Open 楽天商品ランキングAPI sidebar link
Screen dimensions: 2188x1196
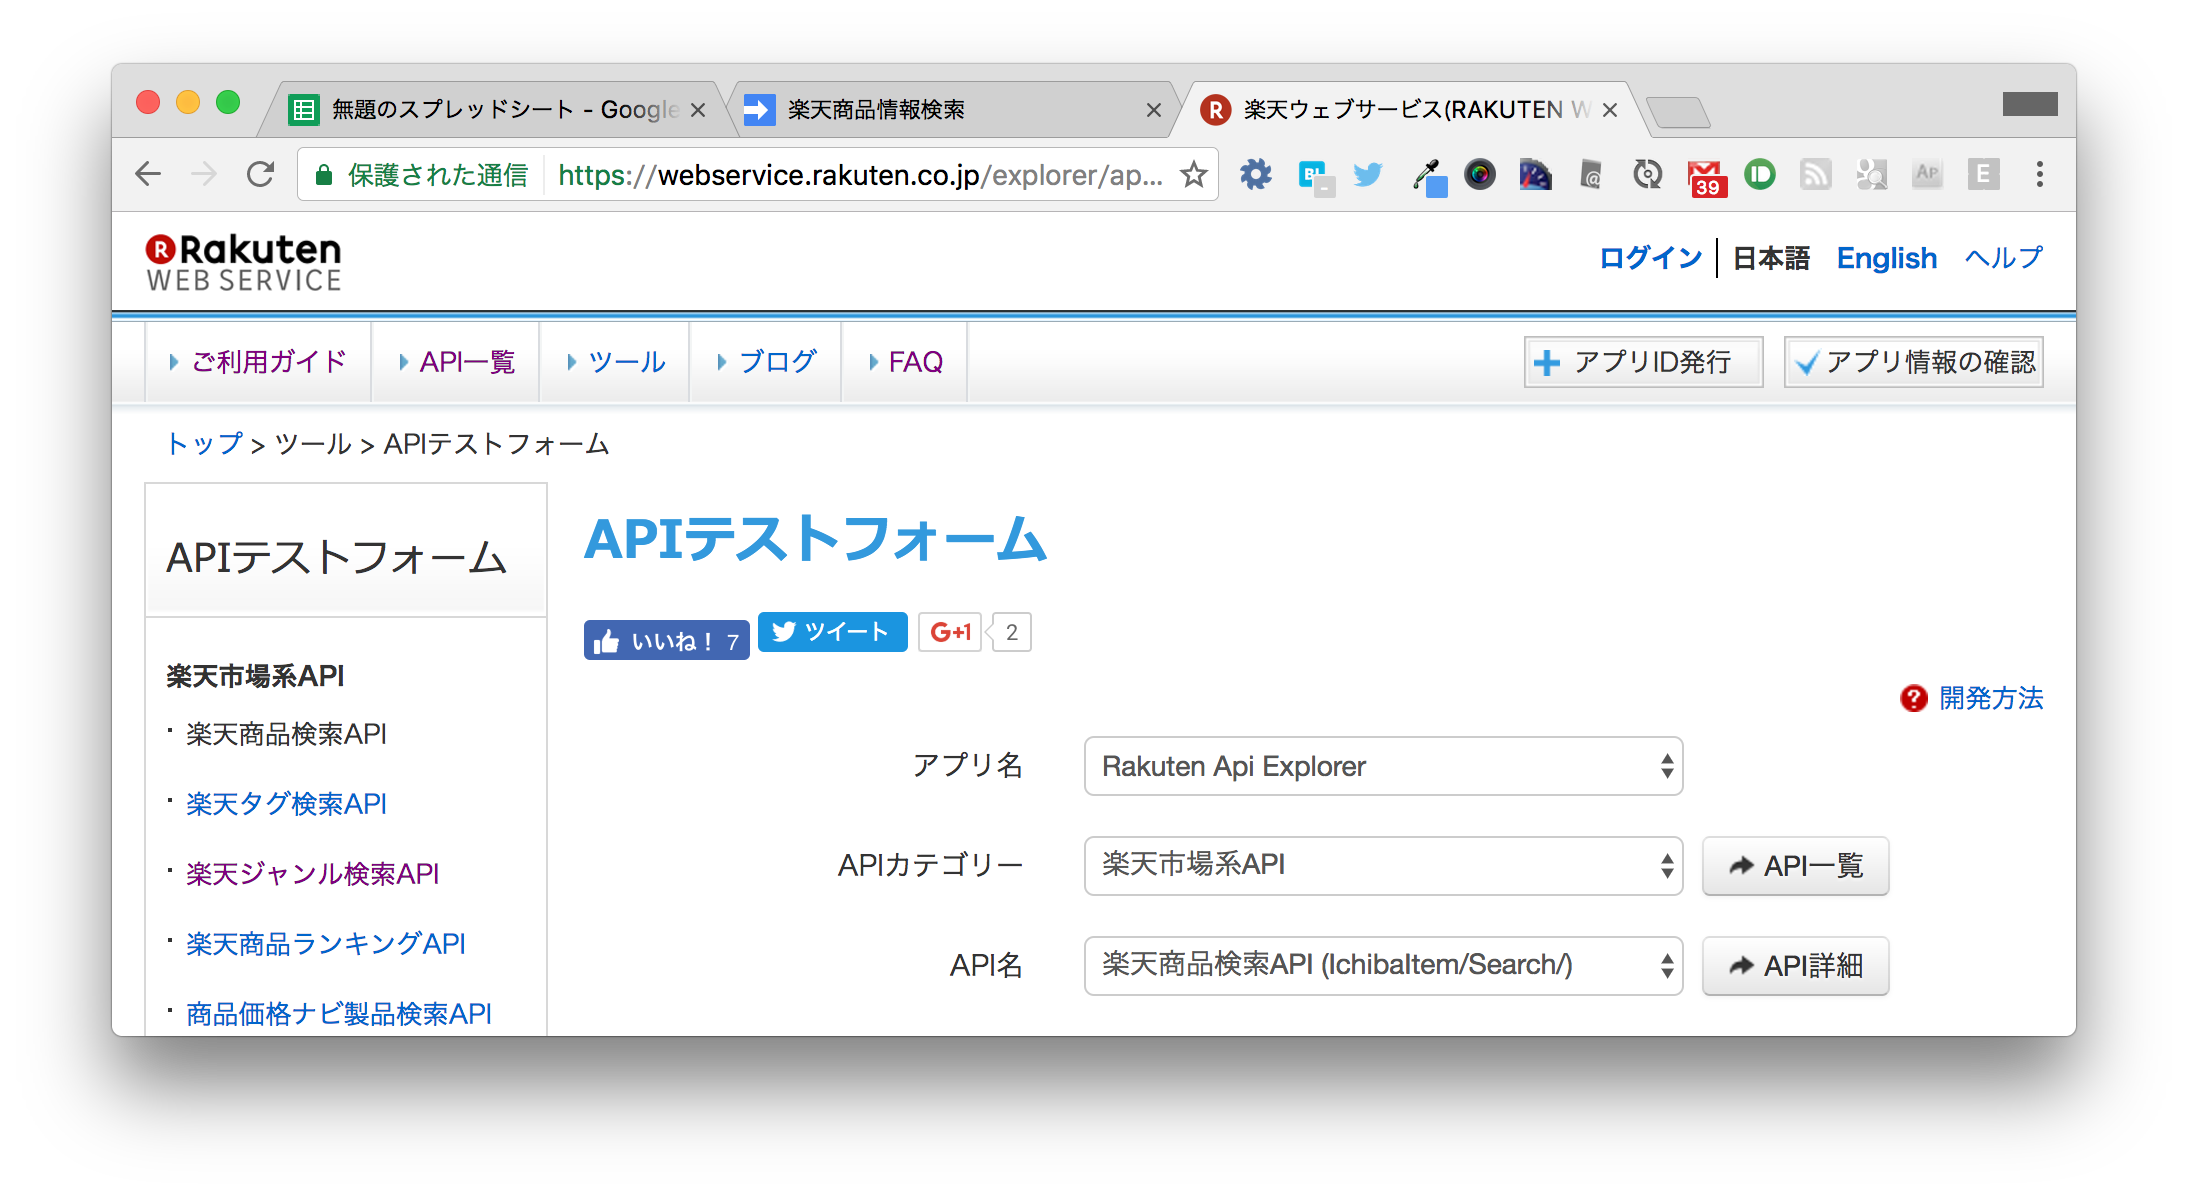coord(325,944)
